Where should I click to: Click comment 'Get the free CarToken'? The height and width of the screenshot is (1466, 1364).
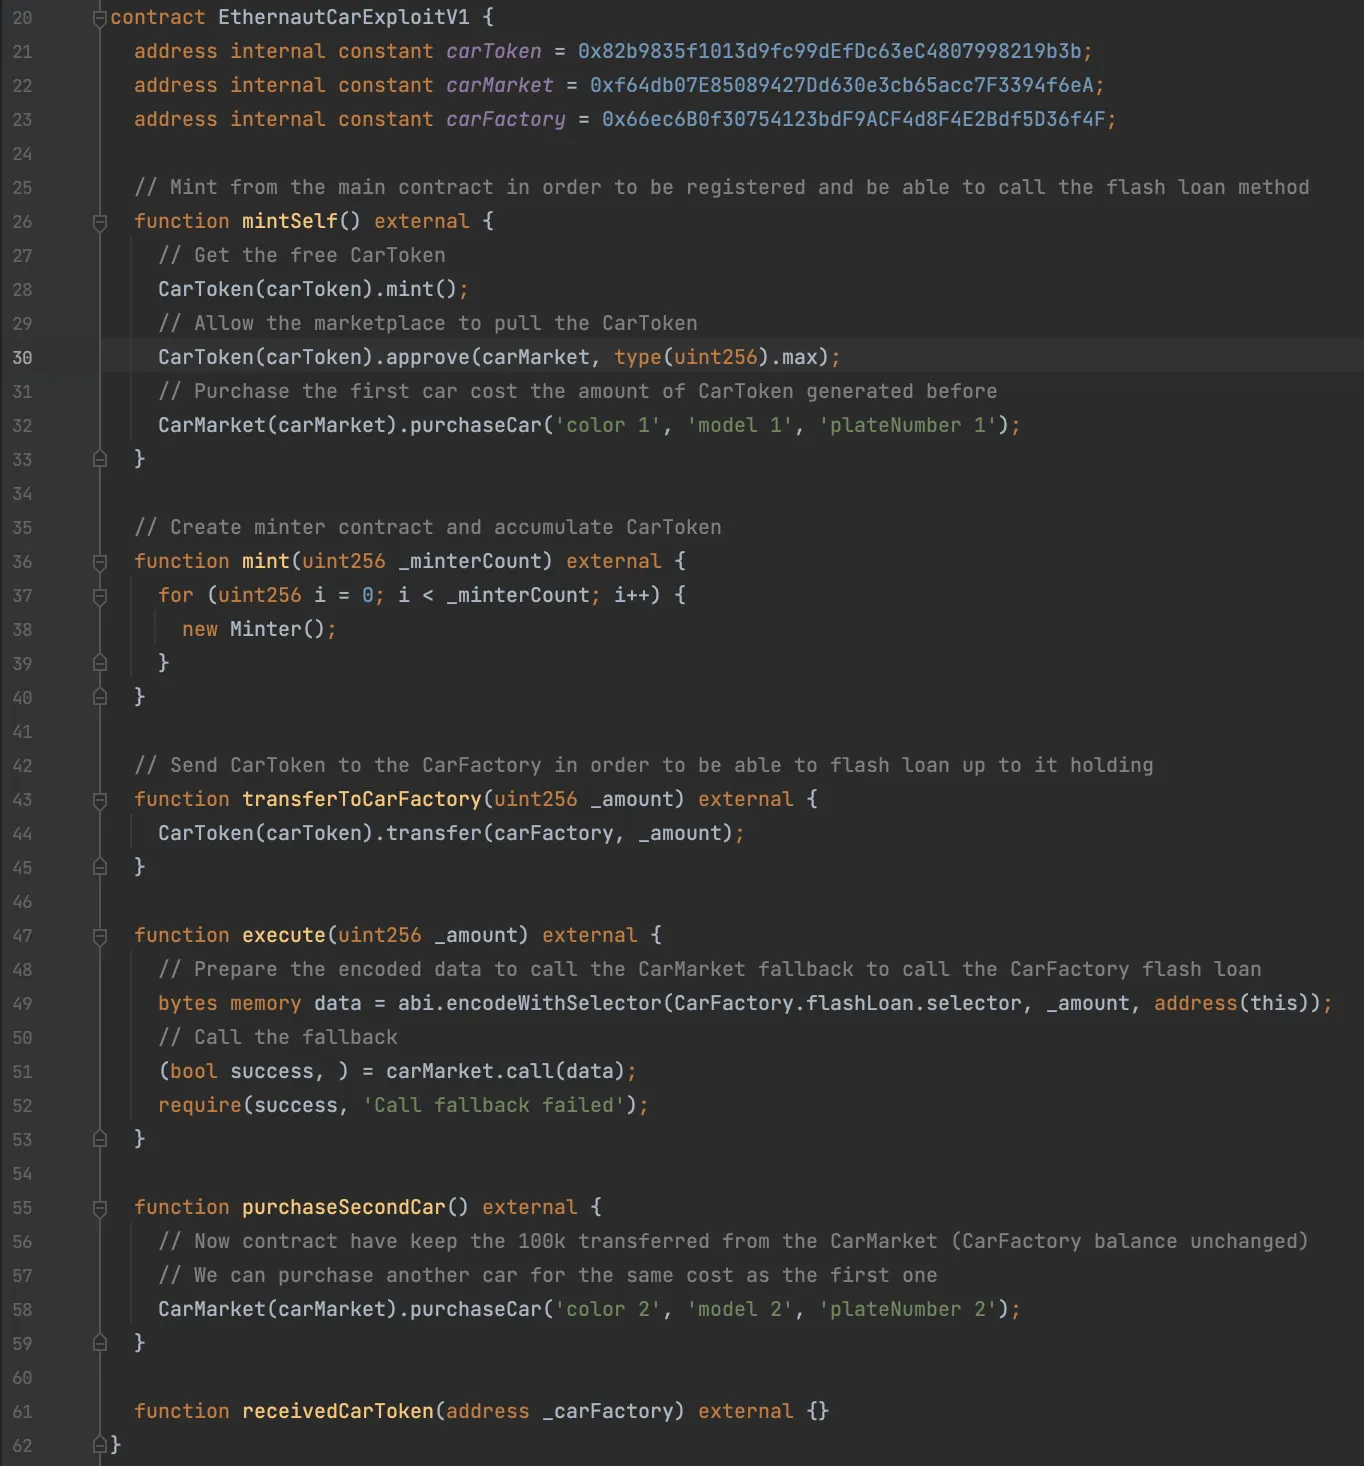pos(302,255)
